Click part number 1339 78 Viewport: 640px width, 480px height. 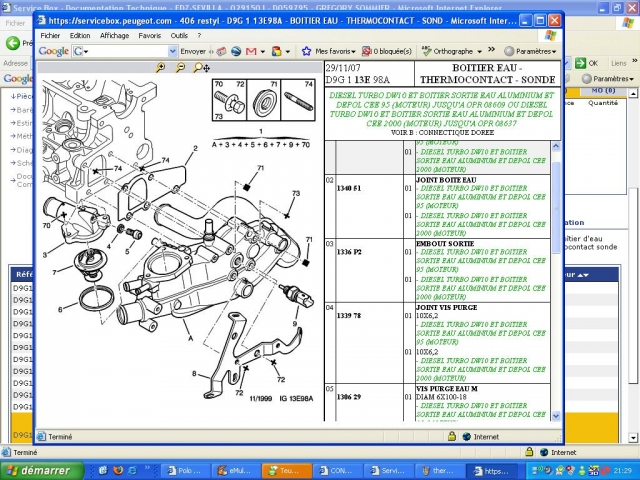[349, 316]
